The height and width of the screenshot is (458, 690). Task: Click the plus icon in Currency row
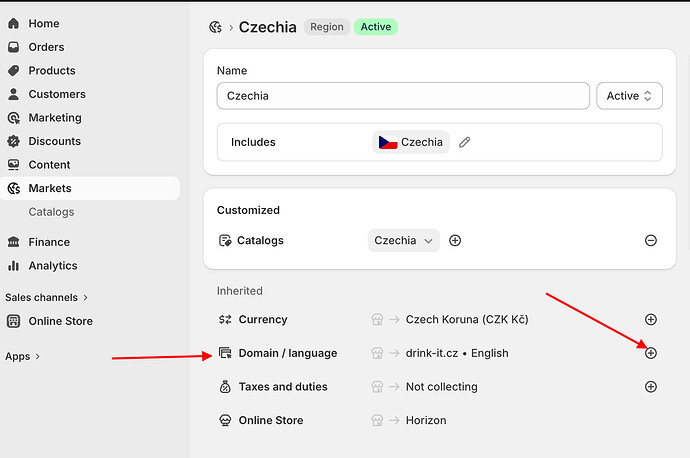[651, 320]
